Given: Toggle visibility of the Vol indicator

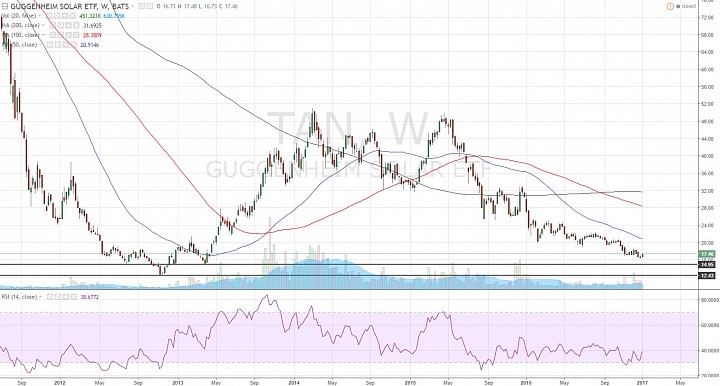Looking at the screenshot, I should (50, 16).
